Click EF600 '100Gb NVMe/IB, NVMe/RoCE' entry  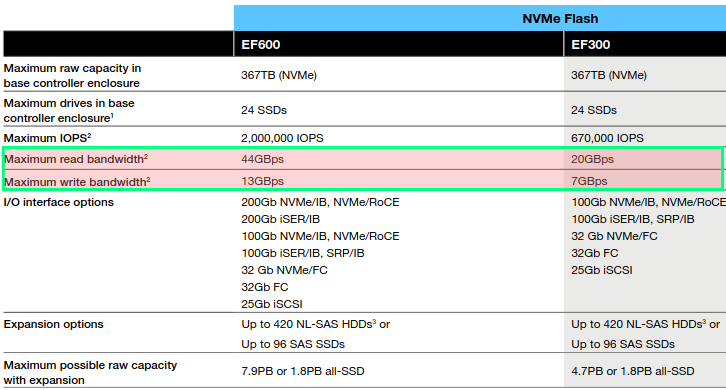point(320,236)
